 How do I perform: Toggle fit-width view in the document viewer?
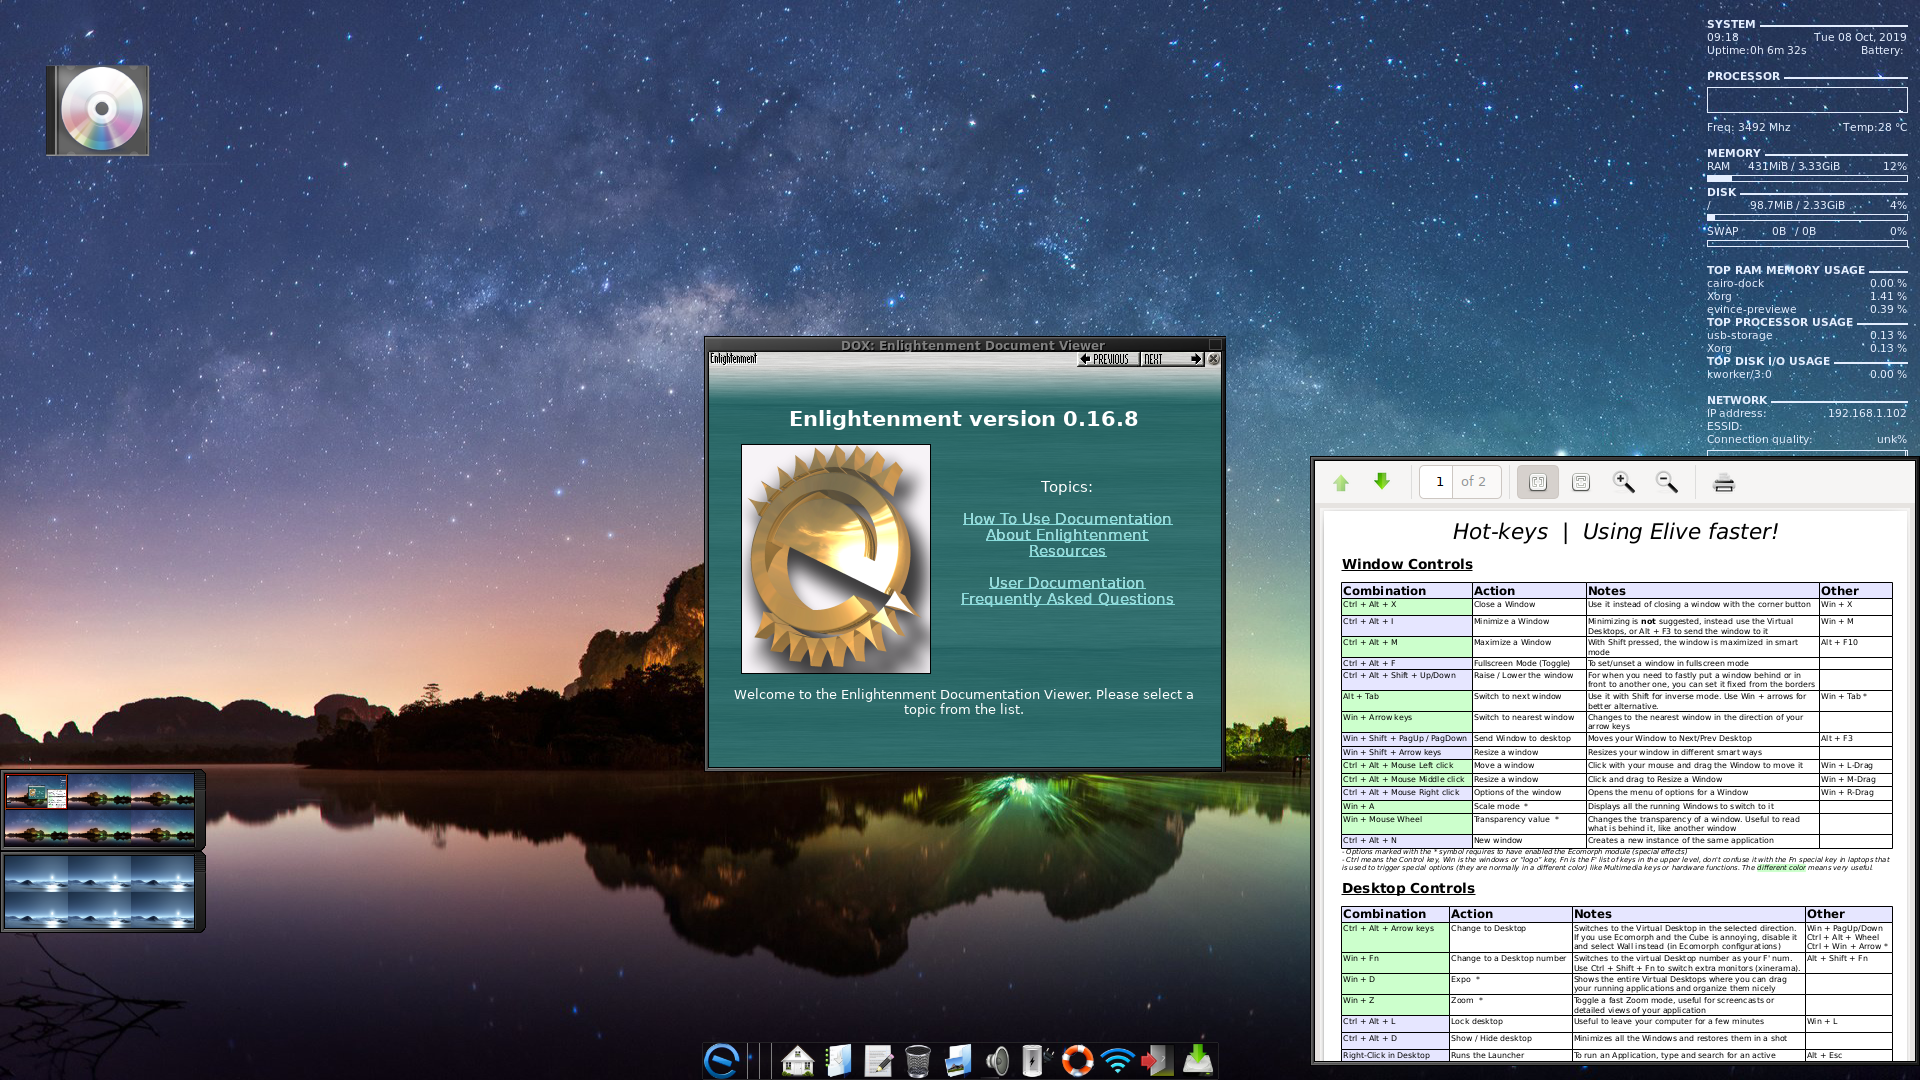coord(1537,482)
